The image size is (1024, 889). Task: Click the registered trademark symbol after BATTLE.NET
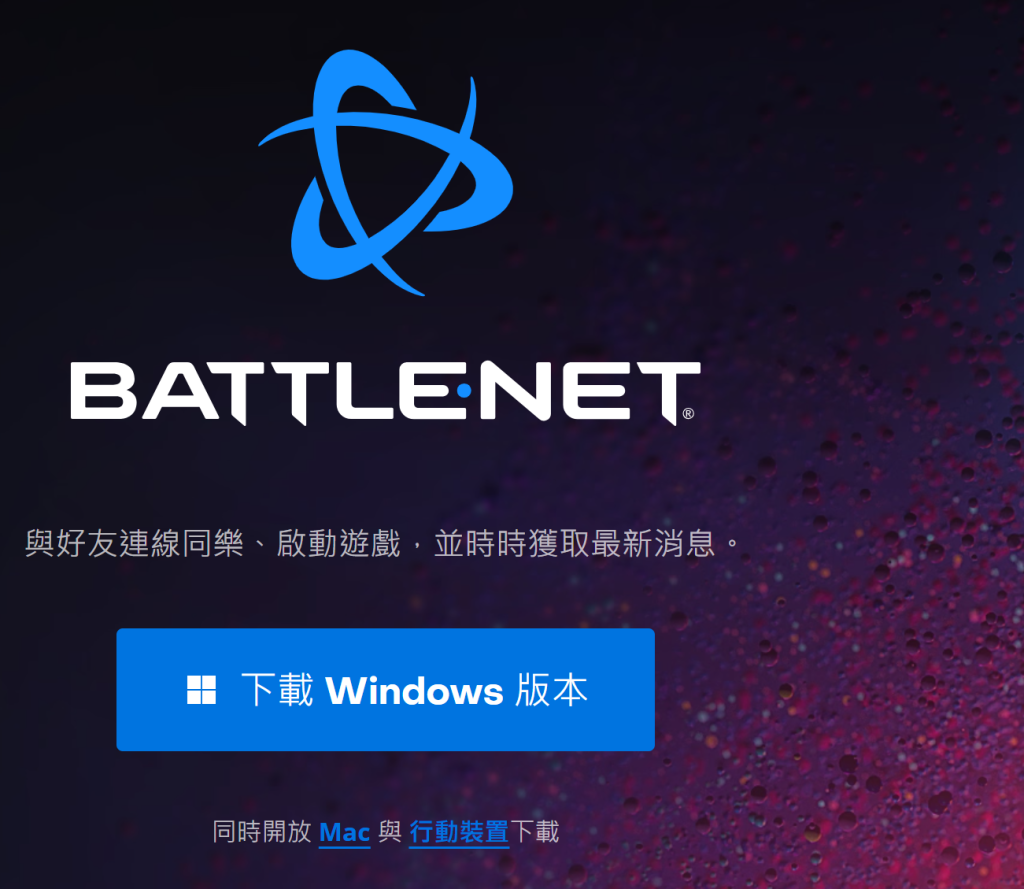(688, 413)
